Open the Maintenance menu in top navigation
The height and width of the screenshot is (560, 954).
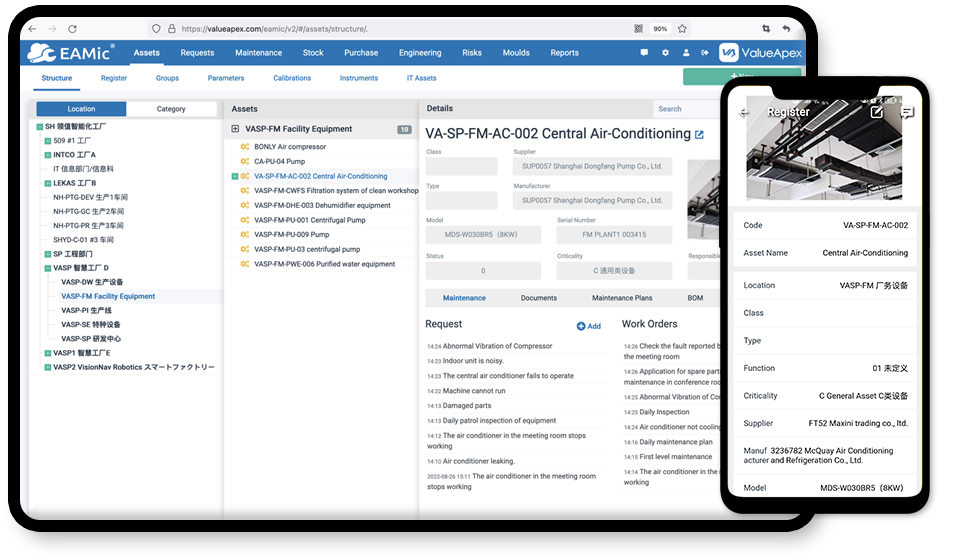259,53
